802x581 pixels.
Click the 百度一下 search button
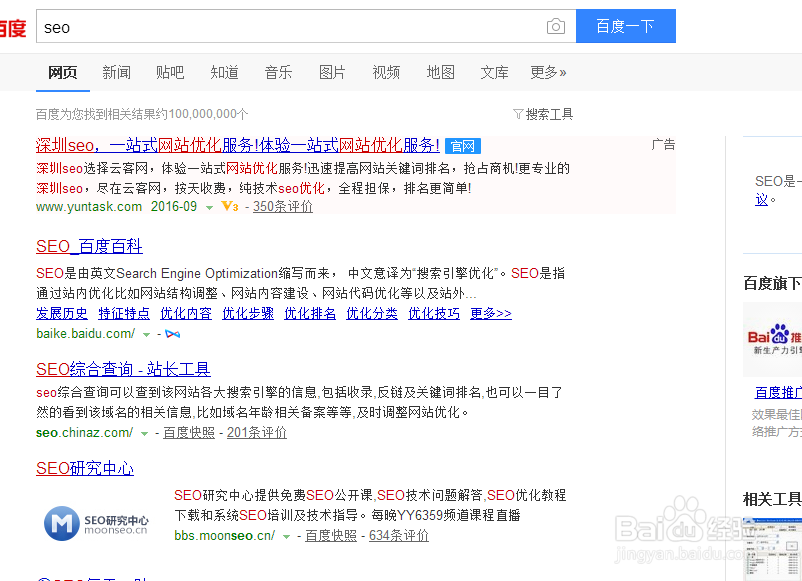[x=626, y=26]
